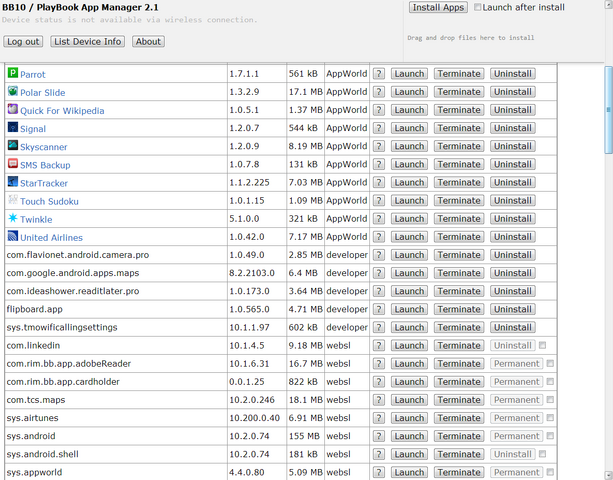Open the question mark info for com.tcs.maps
The image size is (613, 480).
(x=378, y=400)
